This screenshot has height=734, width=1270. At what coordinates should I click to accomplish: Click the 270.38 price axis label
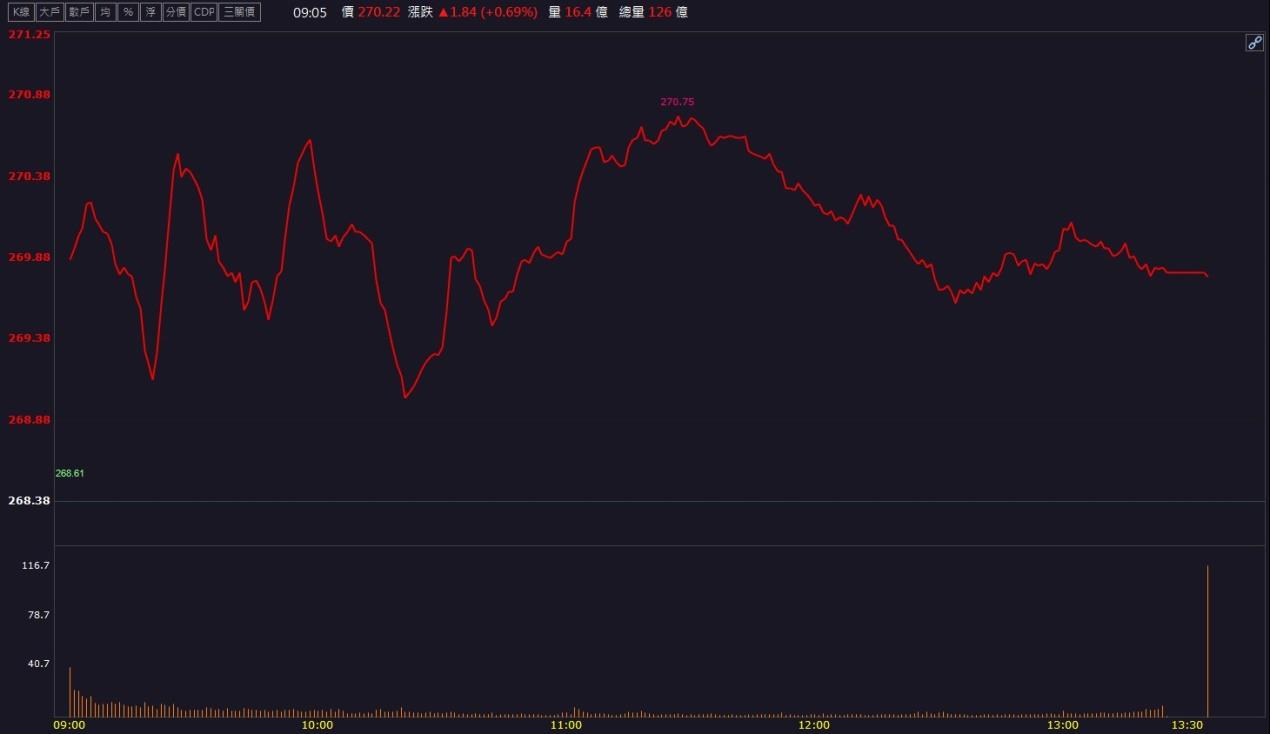[29, 176]
